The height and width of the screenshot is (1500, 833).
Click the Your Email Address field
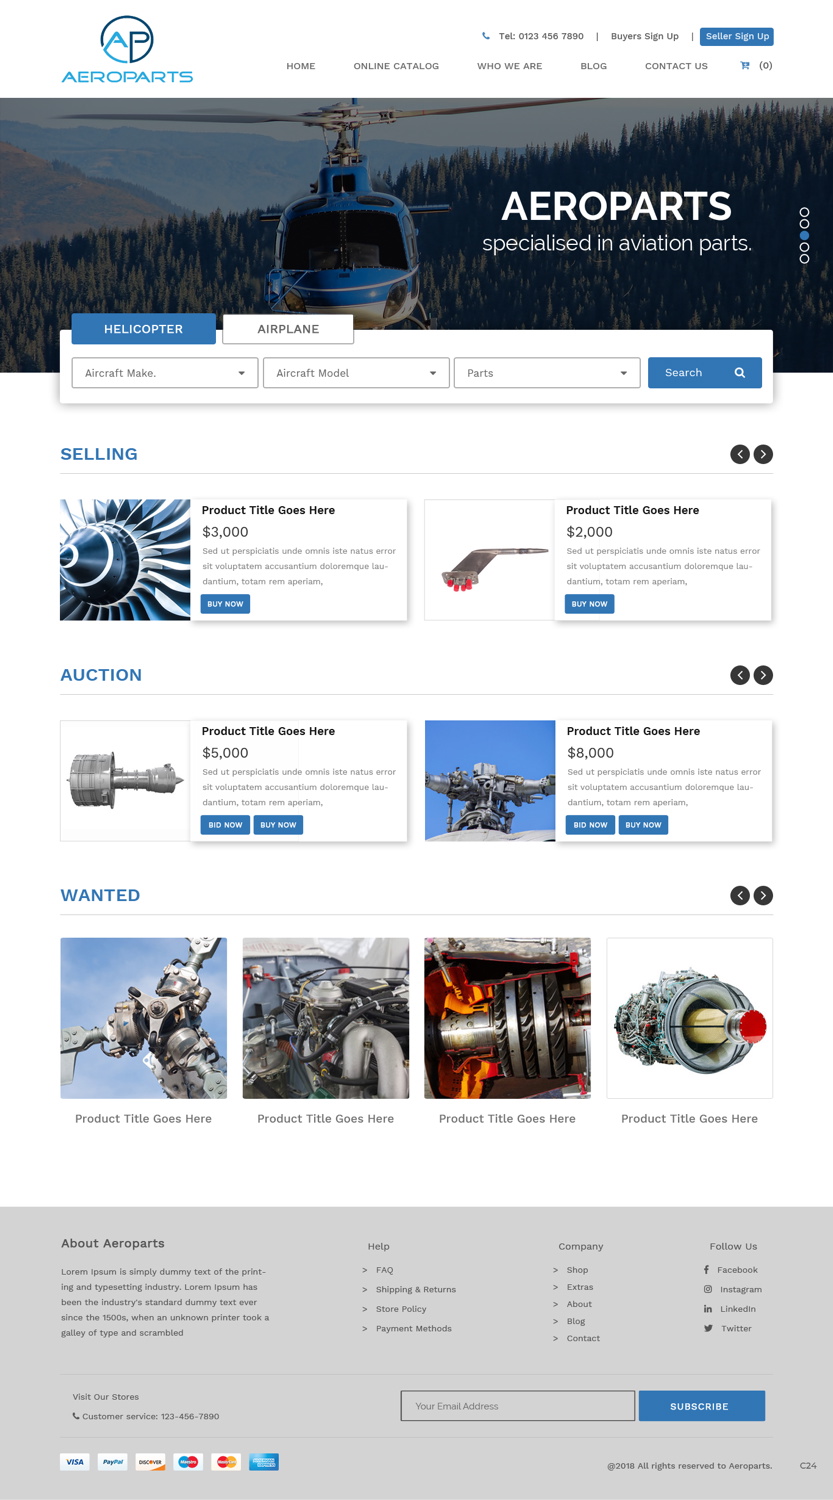518,1406
